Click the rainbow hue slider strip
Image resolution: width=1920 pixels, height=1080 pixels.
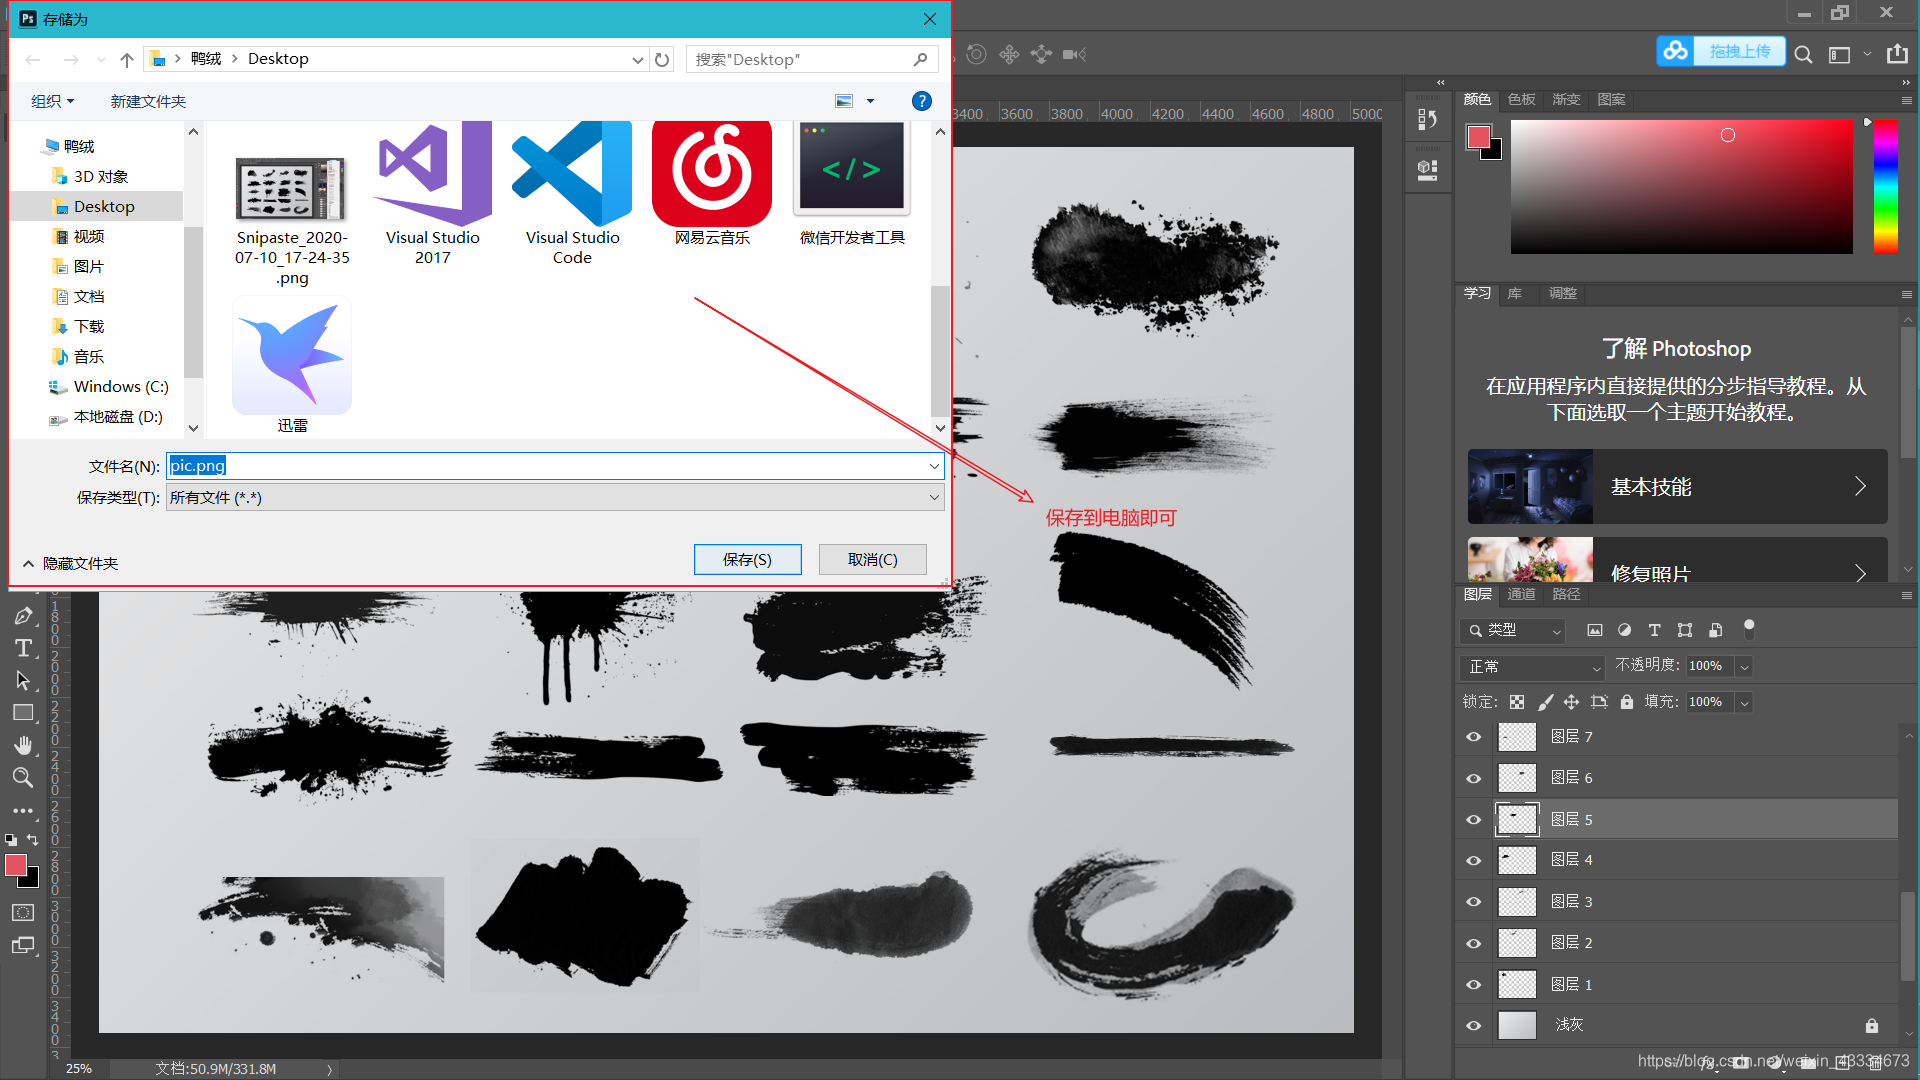point(1885,187)
